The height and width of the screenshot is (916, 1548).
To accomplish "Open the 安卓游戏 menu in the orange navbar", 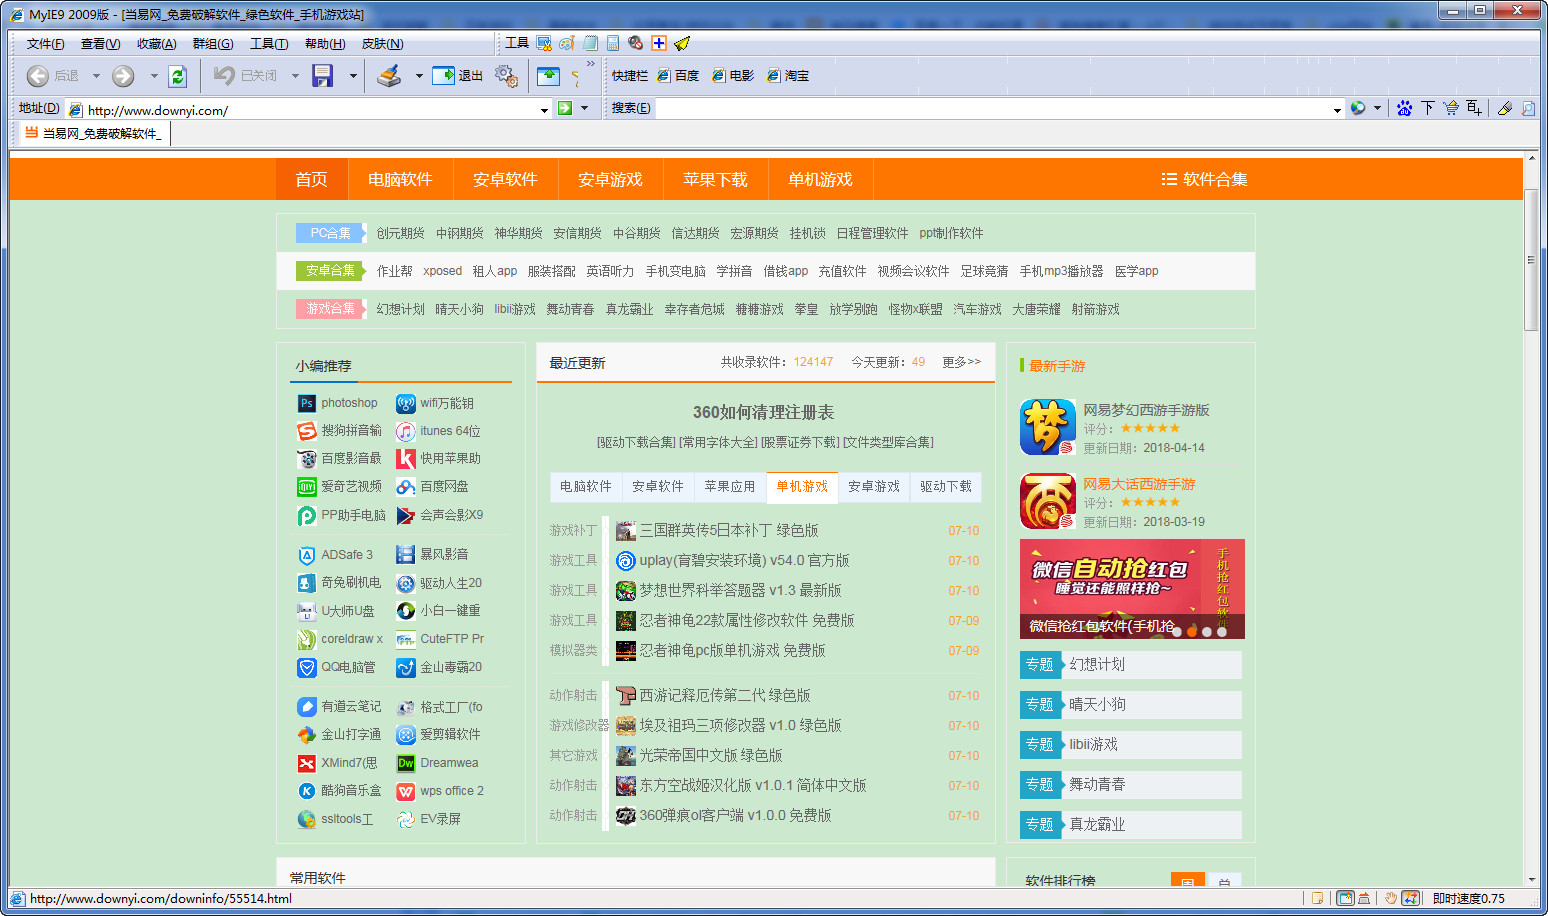I will [610, 179].
